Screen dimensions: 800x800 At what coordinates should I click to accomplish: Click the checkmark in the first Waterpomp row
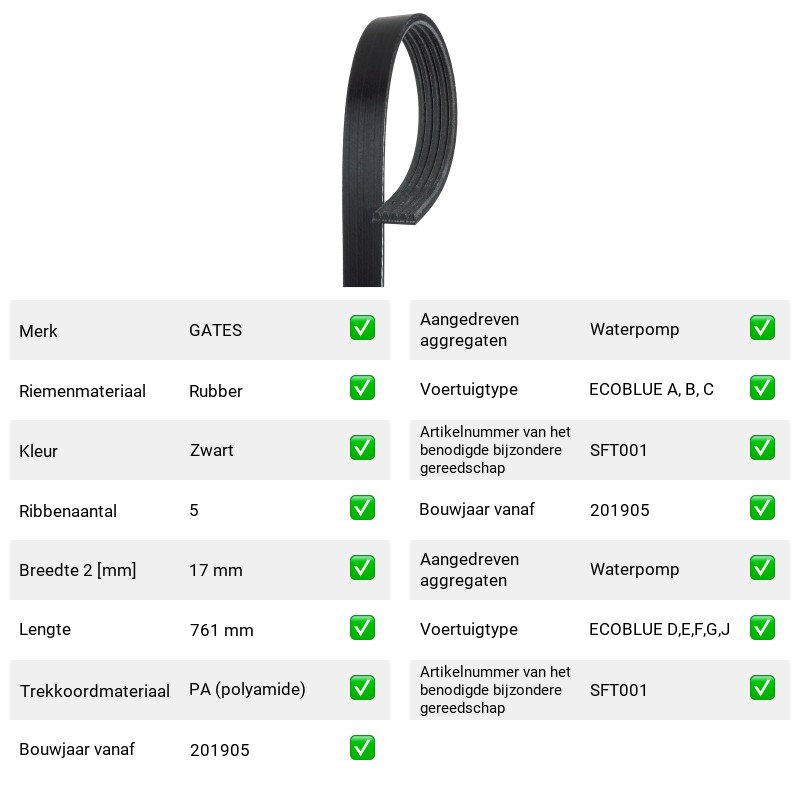click(x=762, y=328)
